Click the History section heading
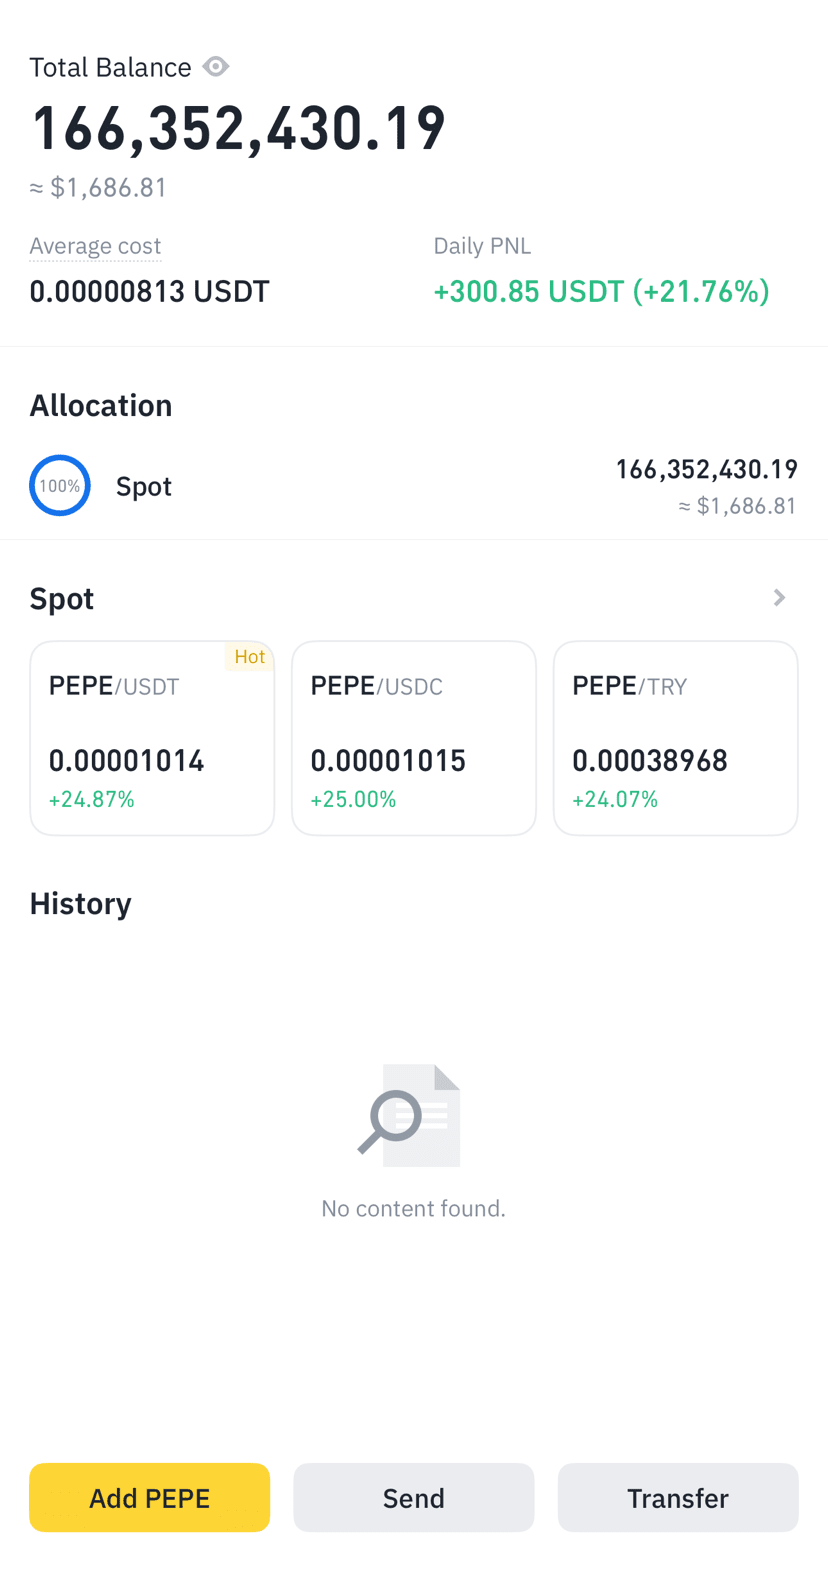 [x=81, y=904]
